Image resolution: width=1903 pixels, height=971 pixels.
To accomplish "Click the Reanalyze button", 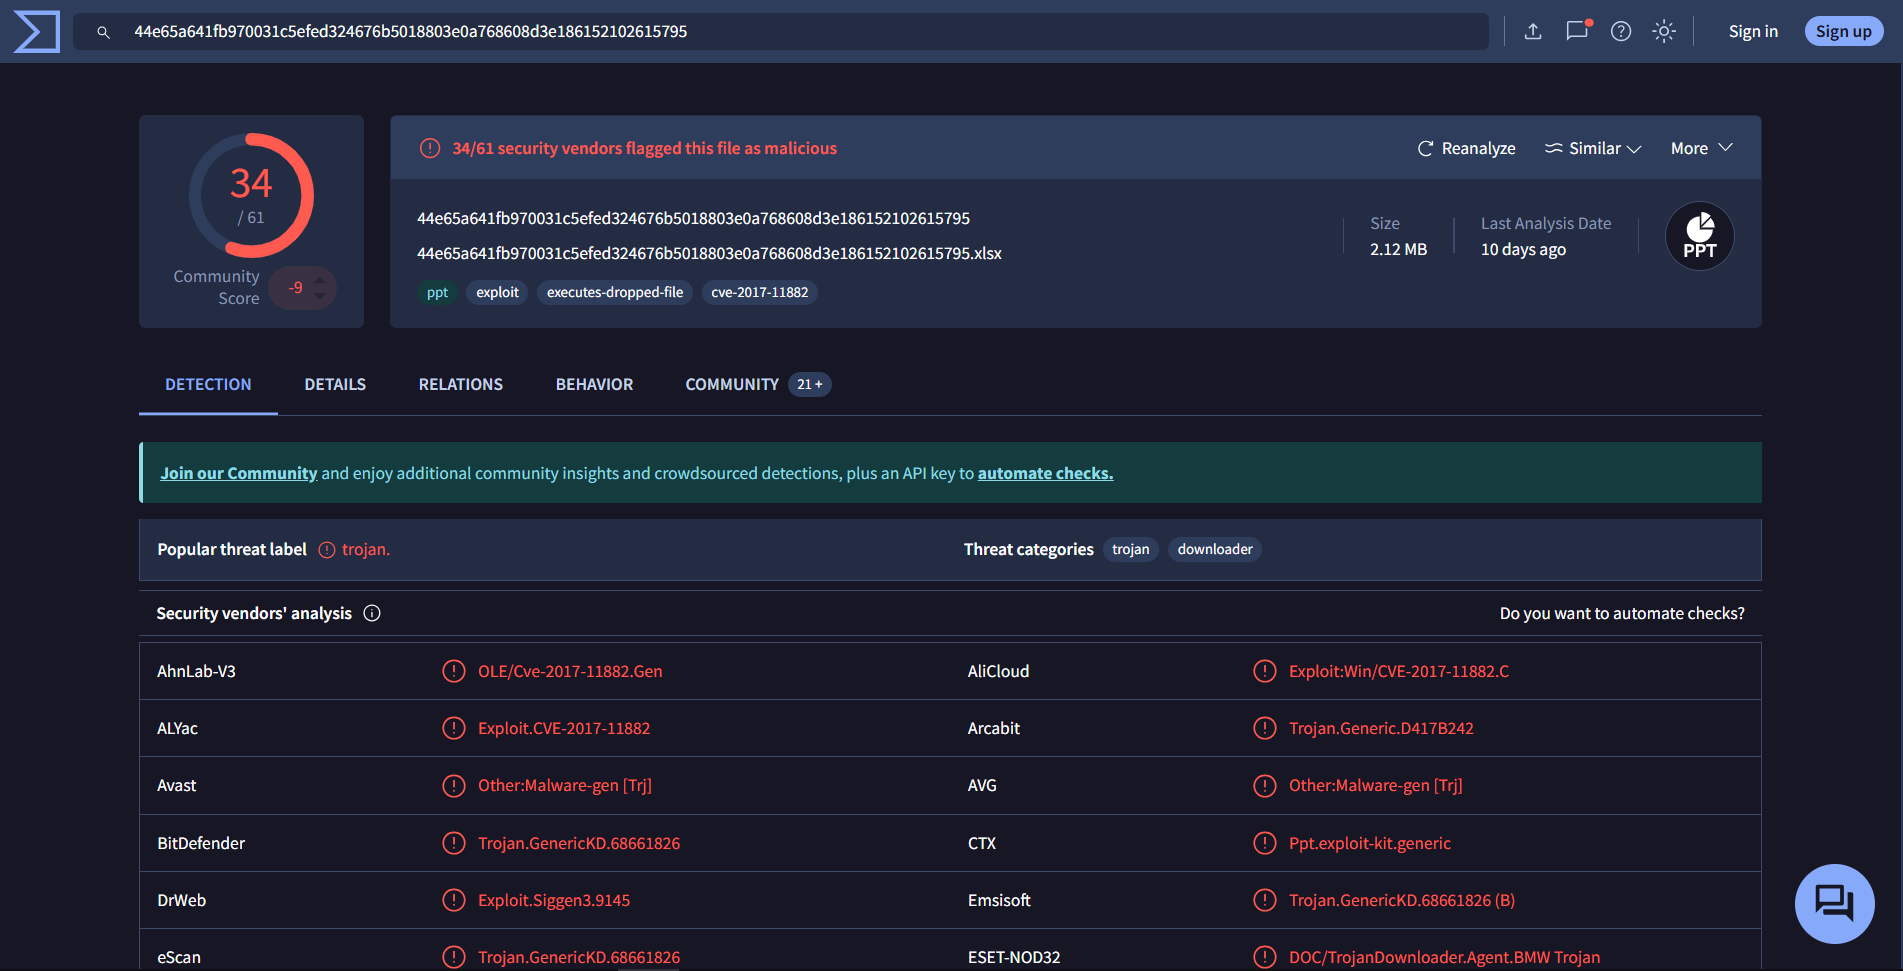I will click(x=1466, y=149).
